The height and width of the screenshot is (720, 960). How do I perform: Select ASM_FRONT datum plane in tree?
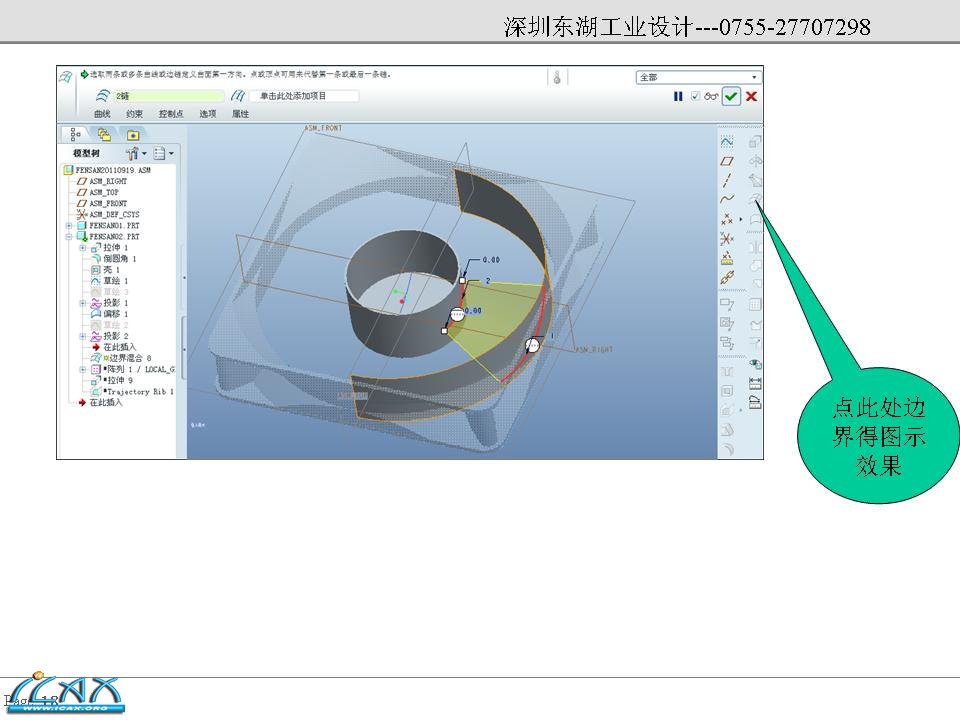pyautogui.click(x=102, y=203)
